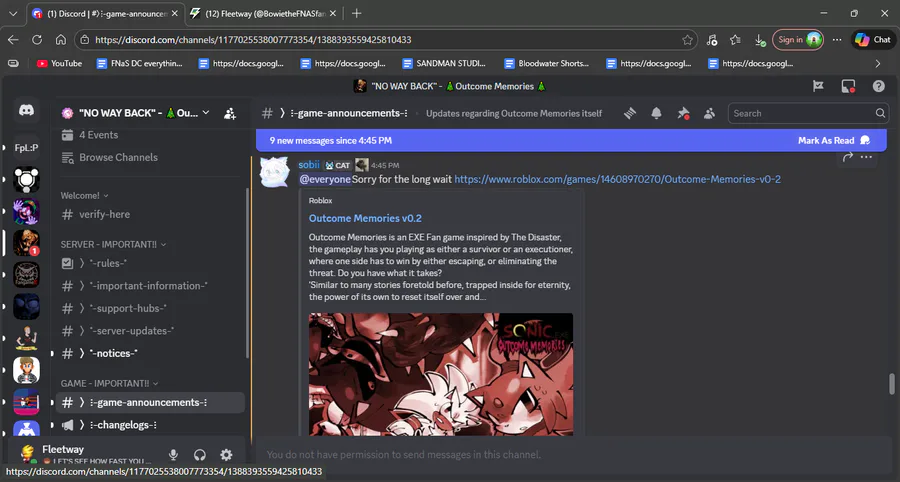
Task: Deafen with headphones icon
Action: tap(200, 455)
